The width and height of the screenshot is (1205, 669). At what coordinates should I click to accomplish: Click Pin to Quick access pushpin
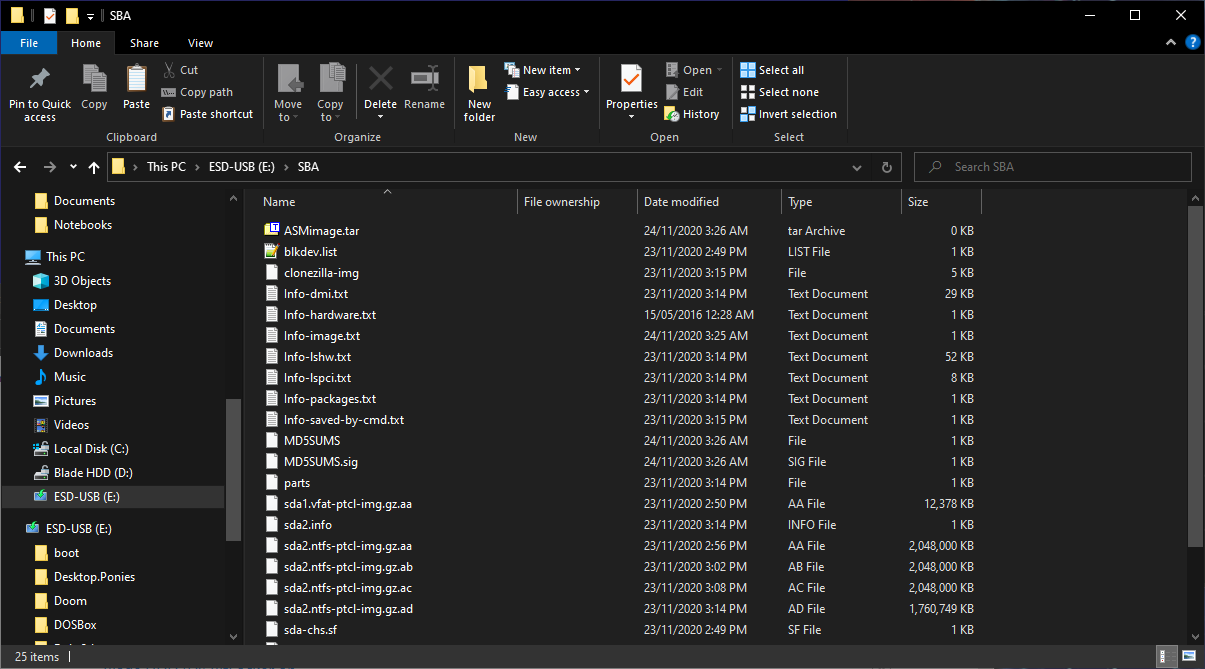pos(40,78)
